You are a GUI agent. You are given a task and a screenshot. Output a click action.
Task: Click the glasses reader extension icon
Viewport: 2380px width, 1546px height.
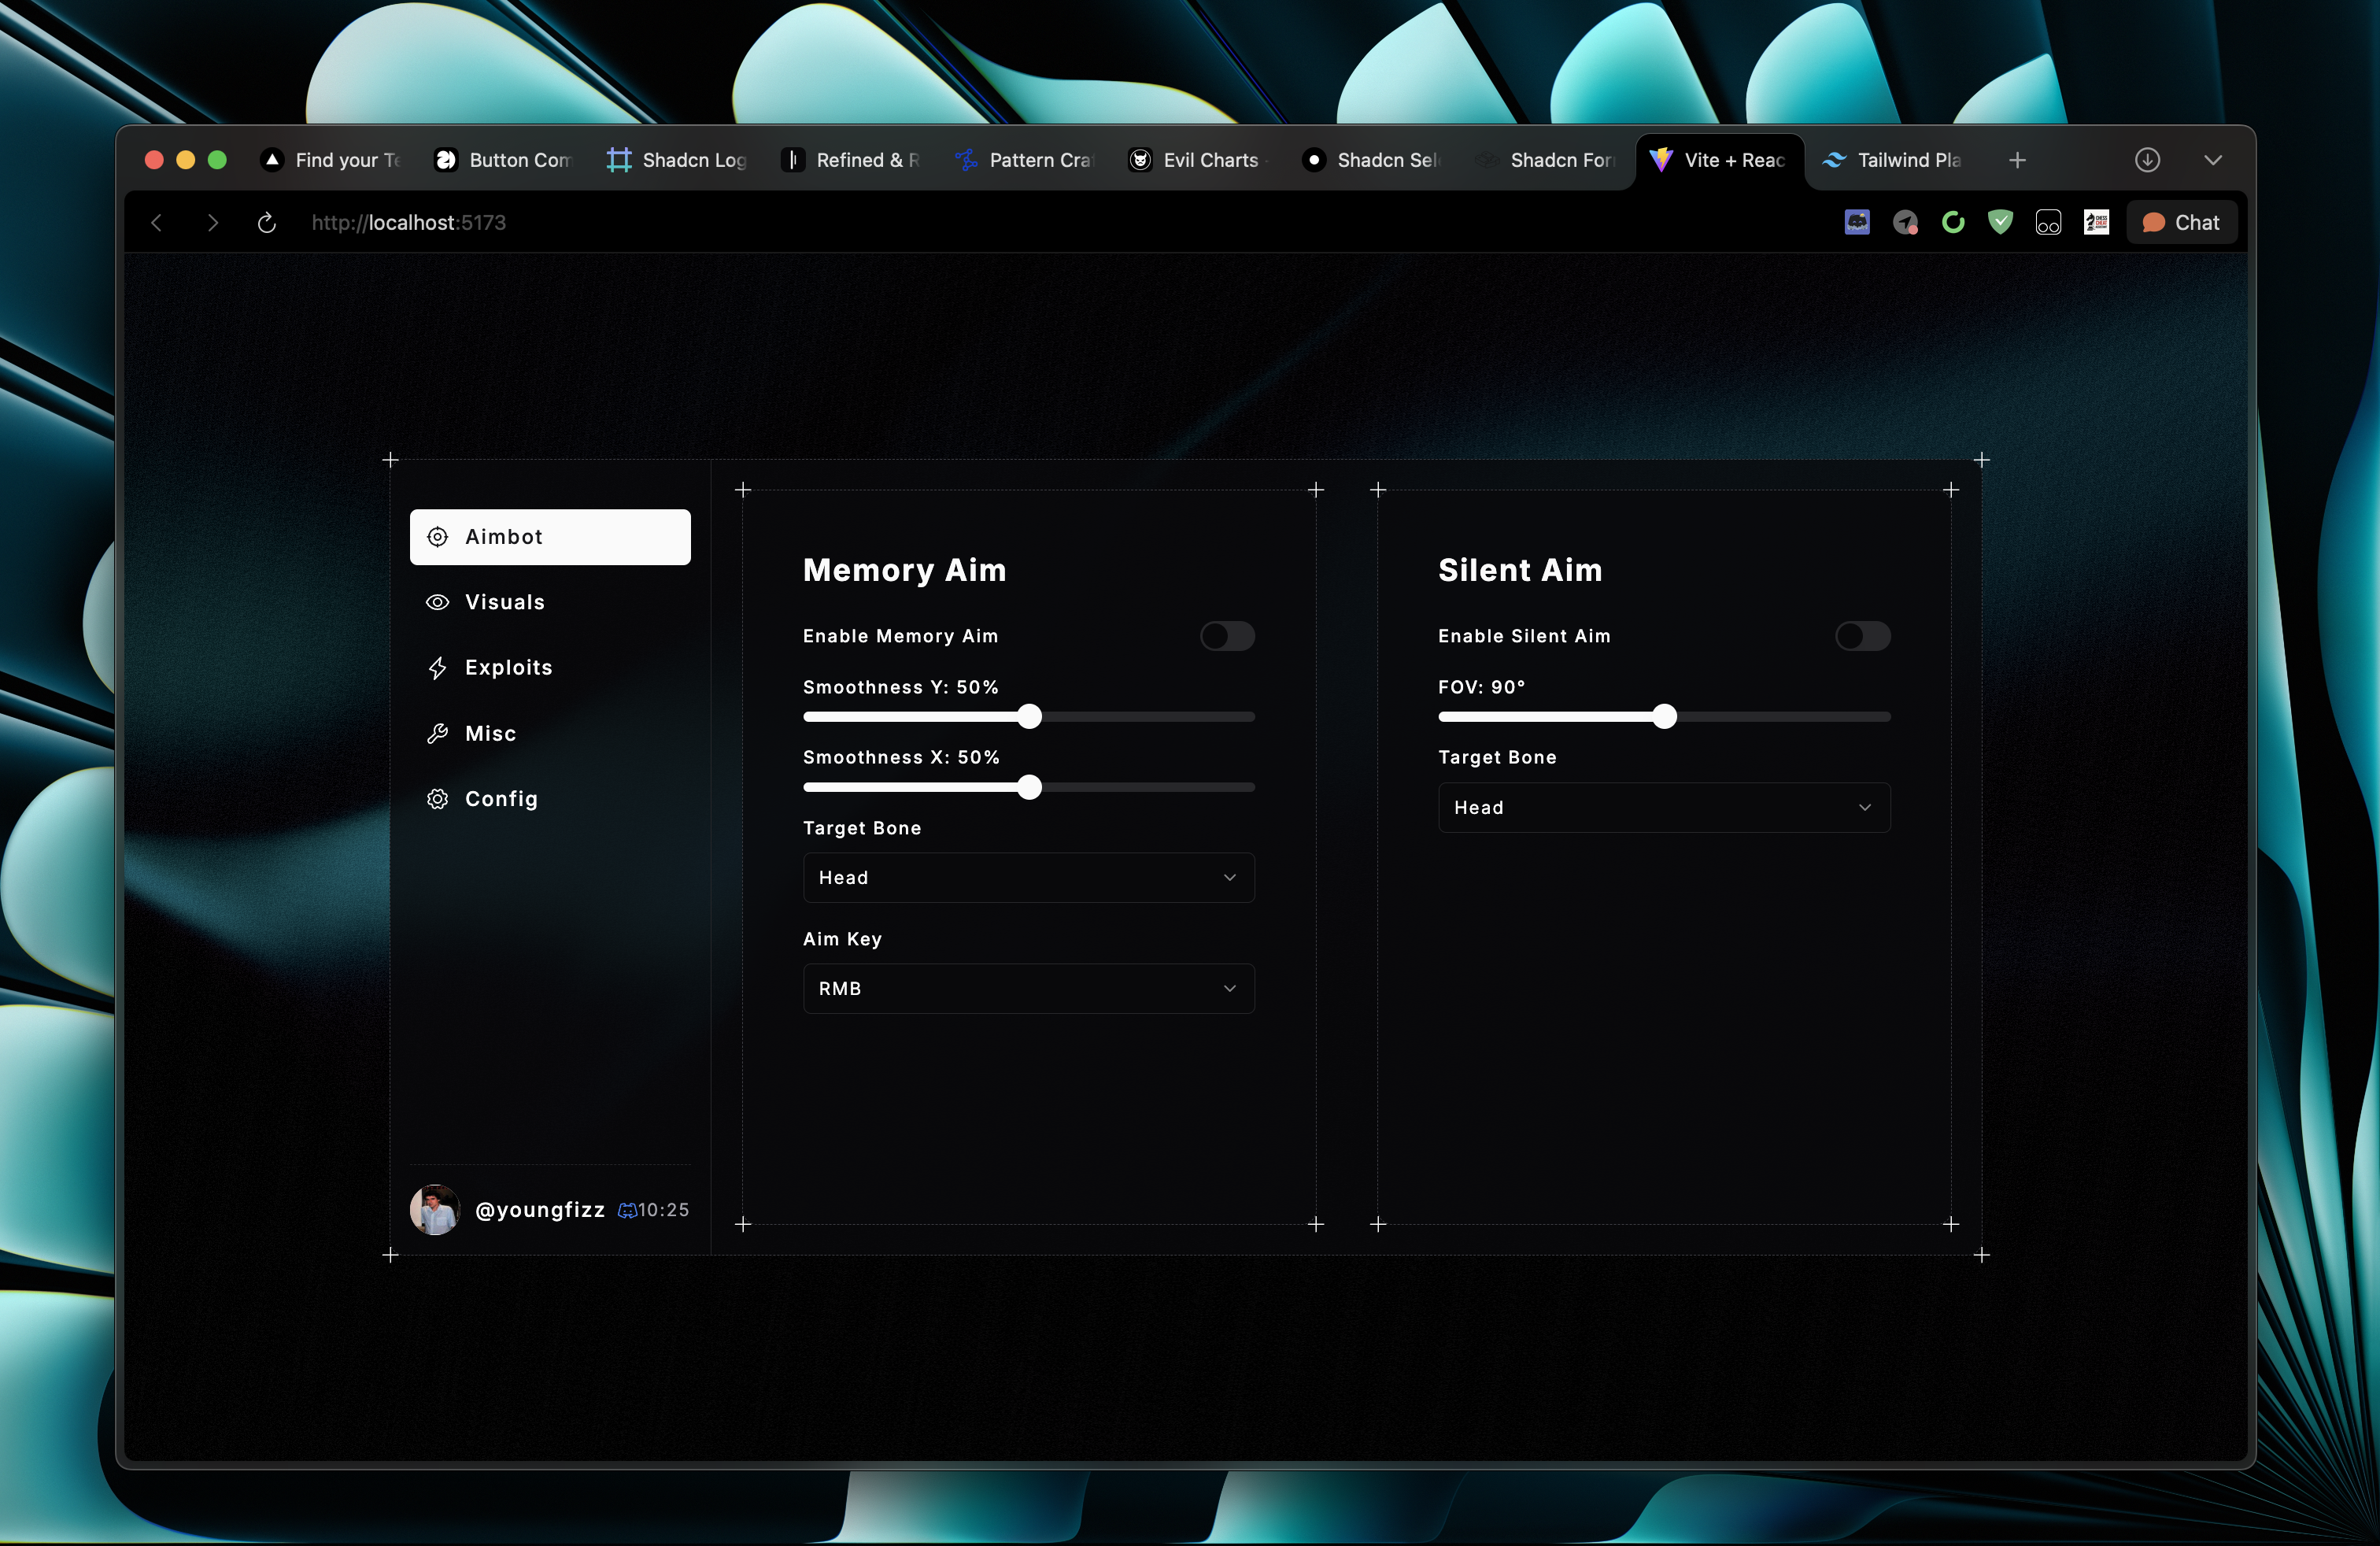point(2048,222)
